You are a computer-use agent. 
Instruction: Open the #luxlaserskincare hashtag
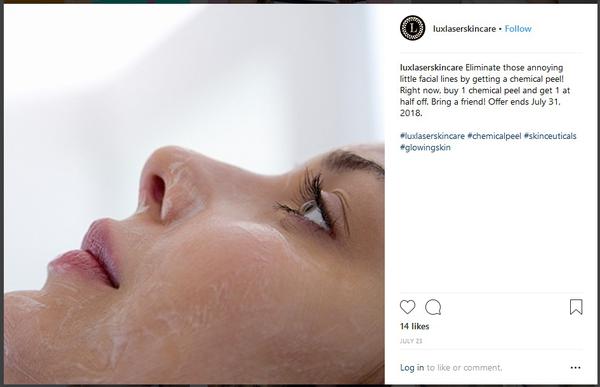(432, 136)
